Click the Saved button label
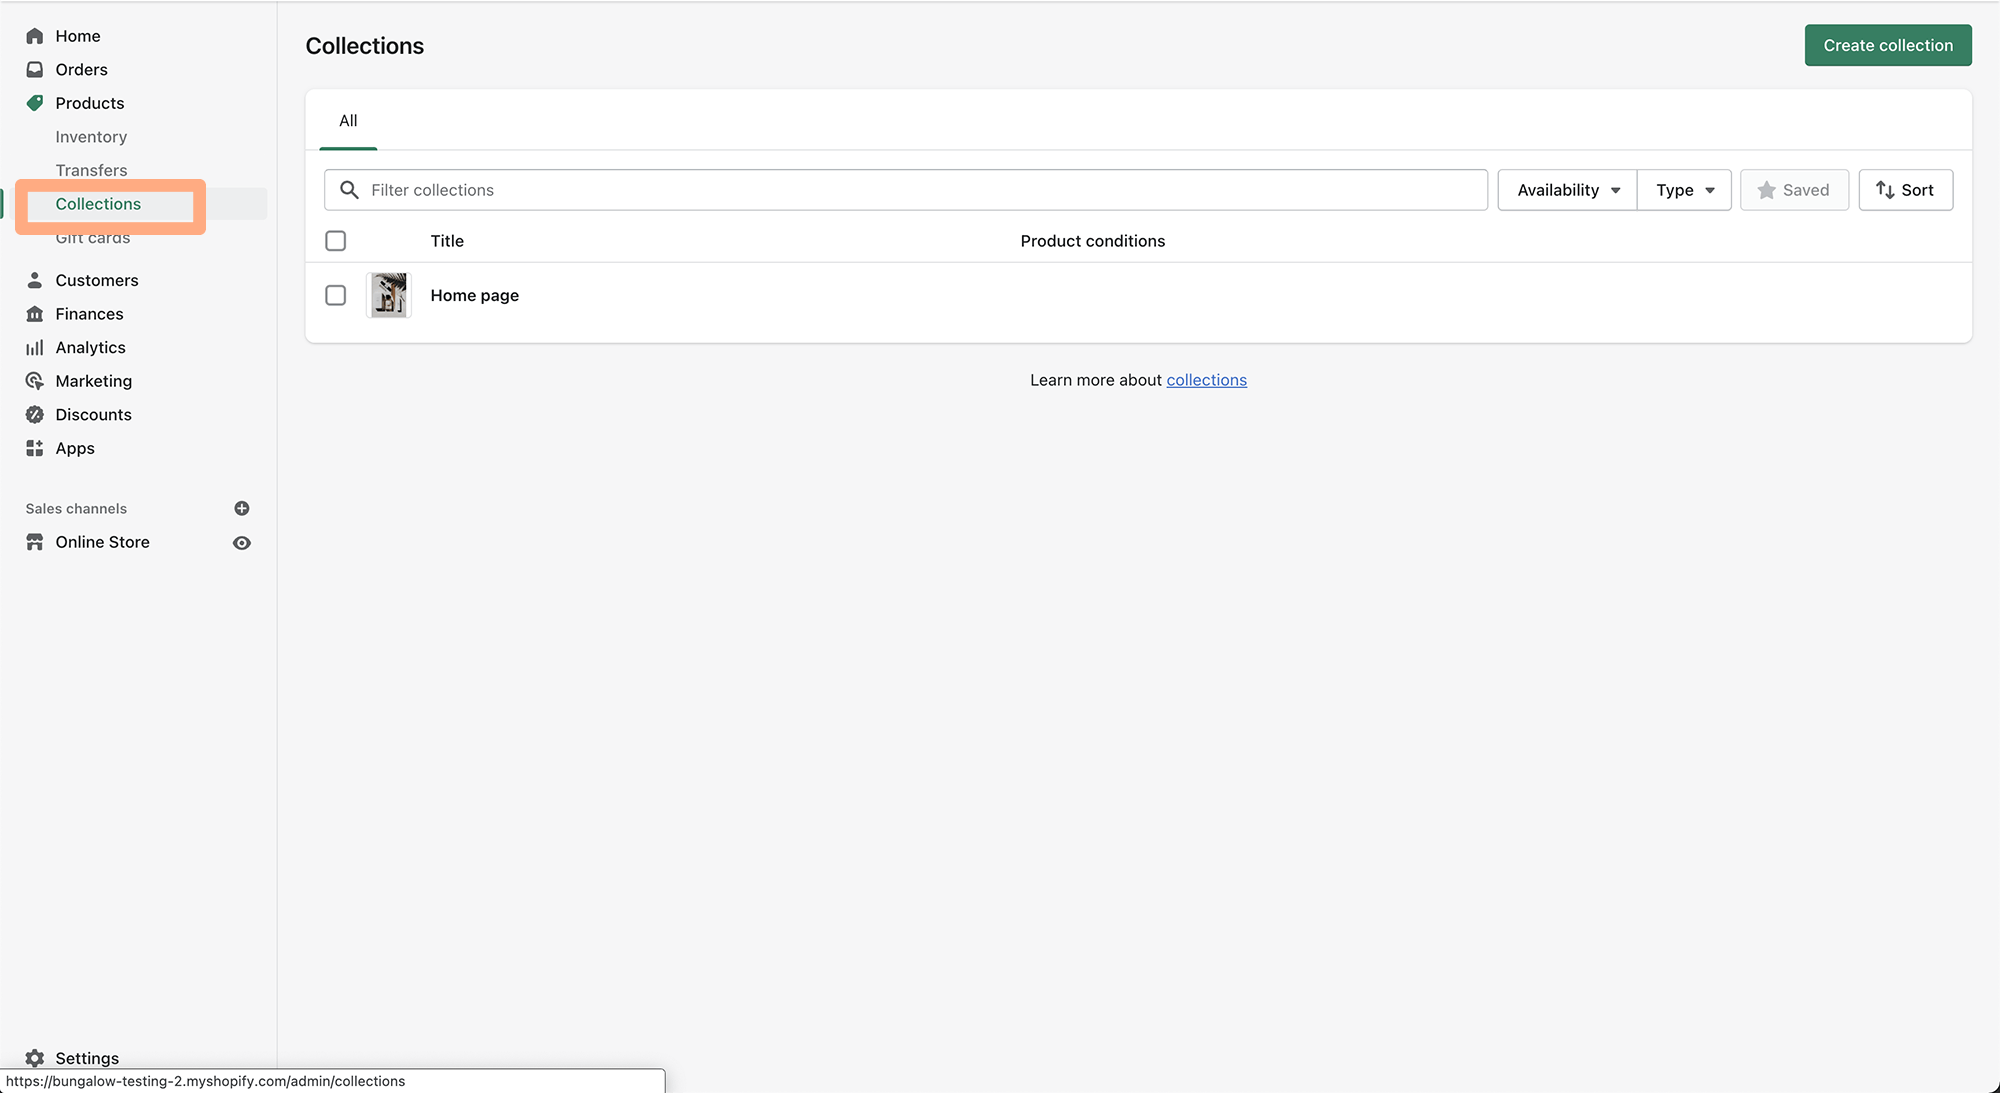This screenshot has width=2000, height=1093. [1806, 190]
